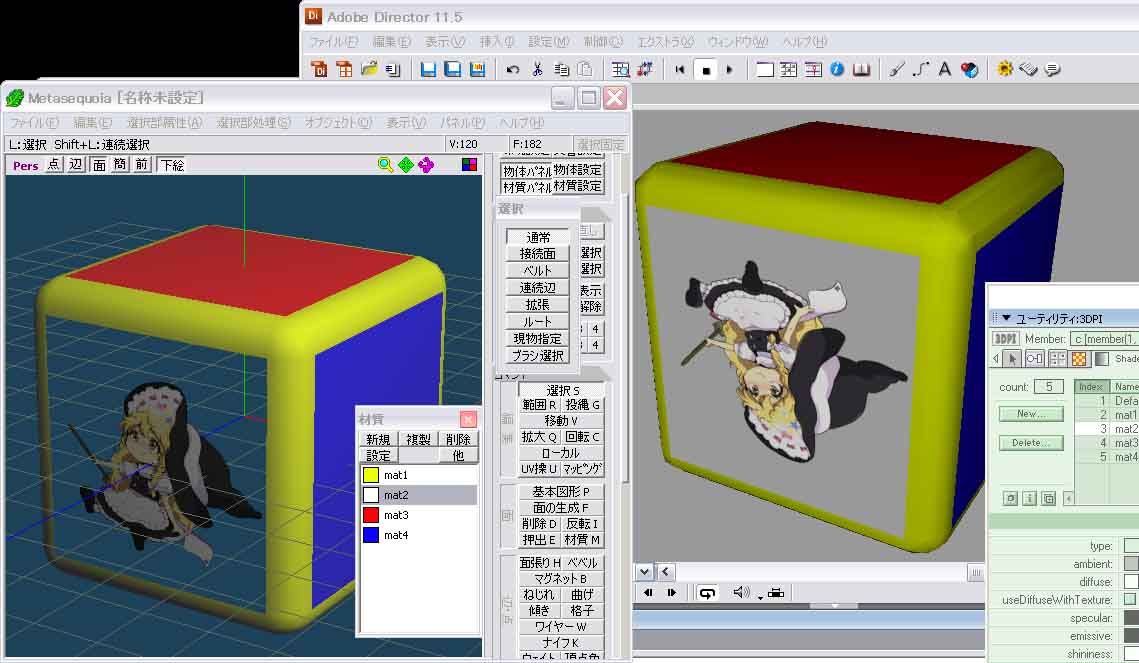
Task: Open Director's ウィンドウ menu
Action: (x=738, y=41)
